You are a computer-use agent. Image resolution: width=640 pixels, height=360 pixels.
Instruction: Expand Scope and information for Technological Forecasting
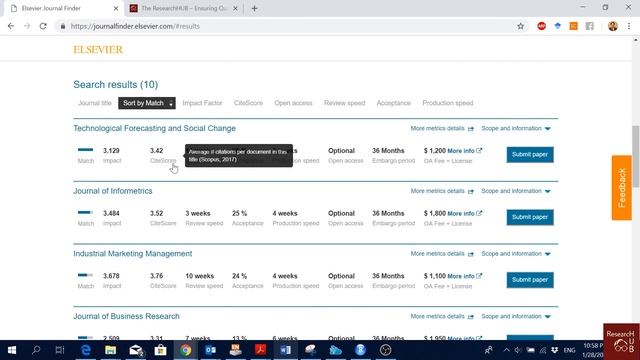pos(516,129)
